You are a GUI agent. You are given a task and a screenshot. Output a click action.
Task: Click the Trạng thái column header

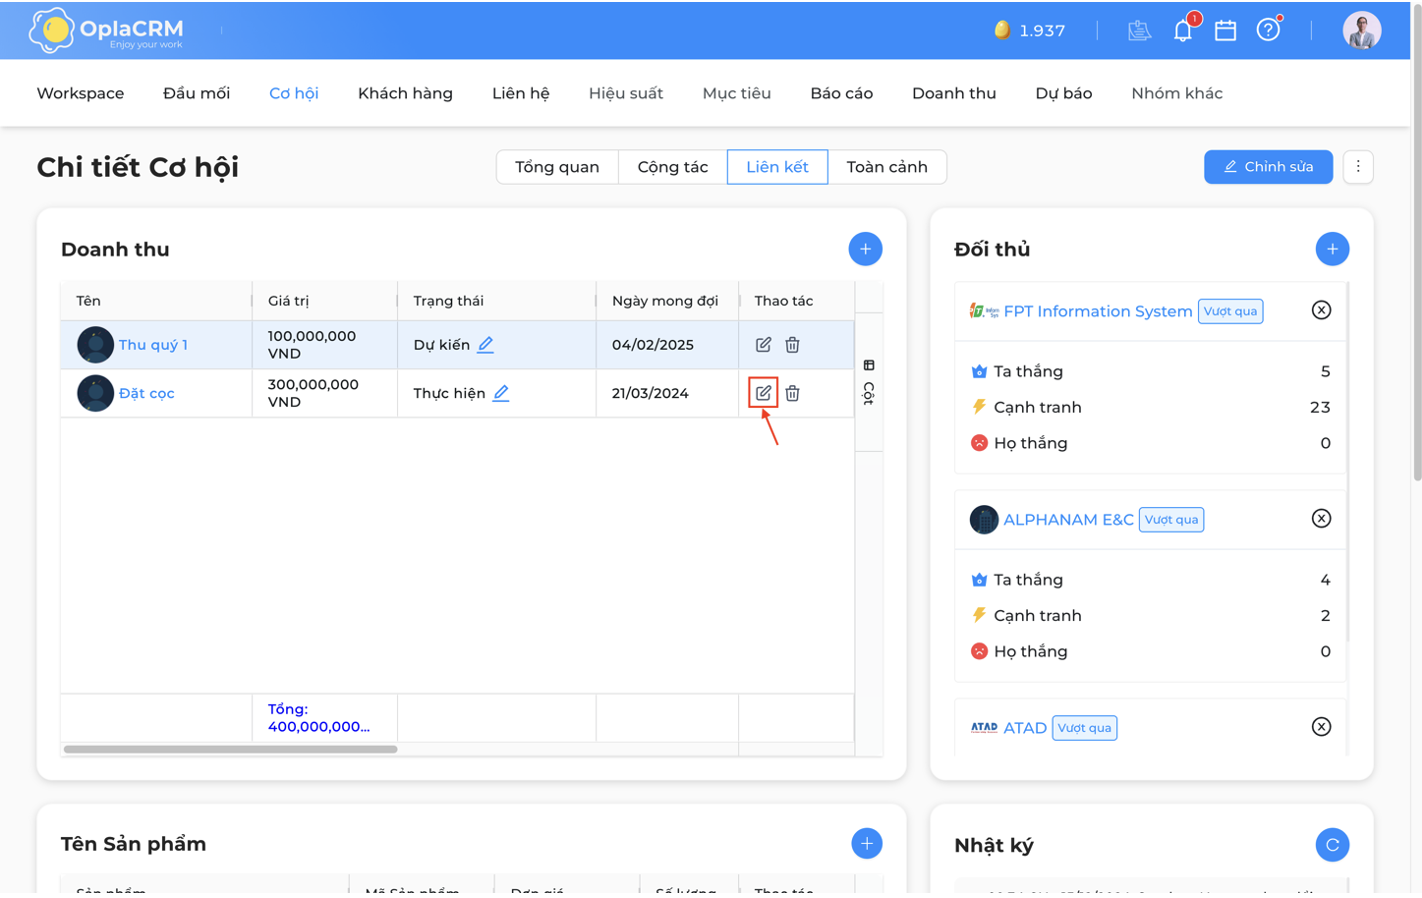point(496,300)
